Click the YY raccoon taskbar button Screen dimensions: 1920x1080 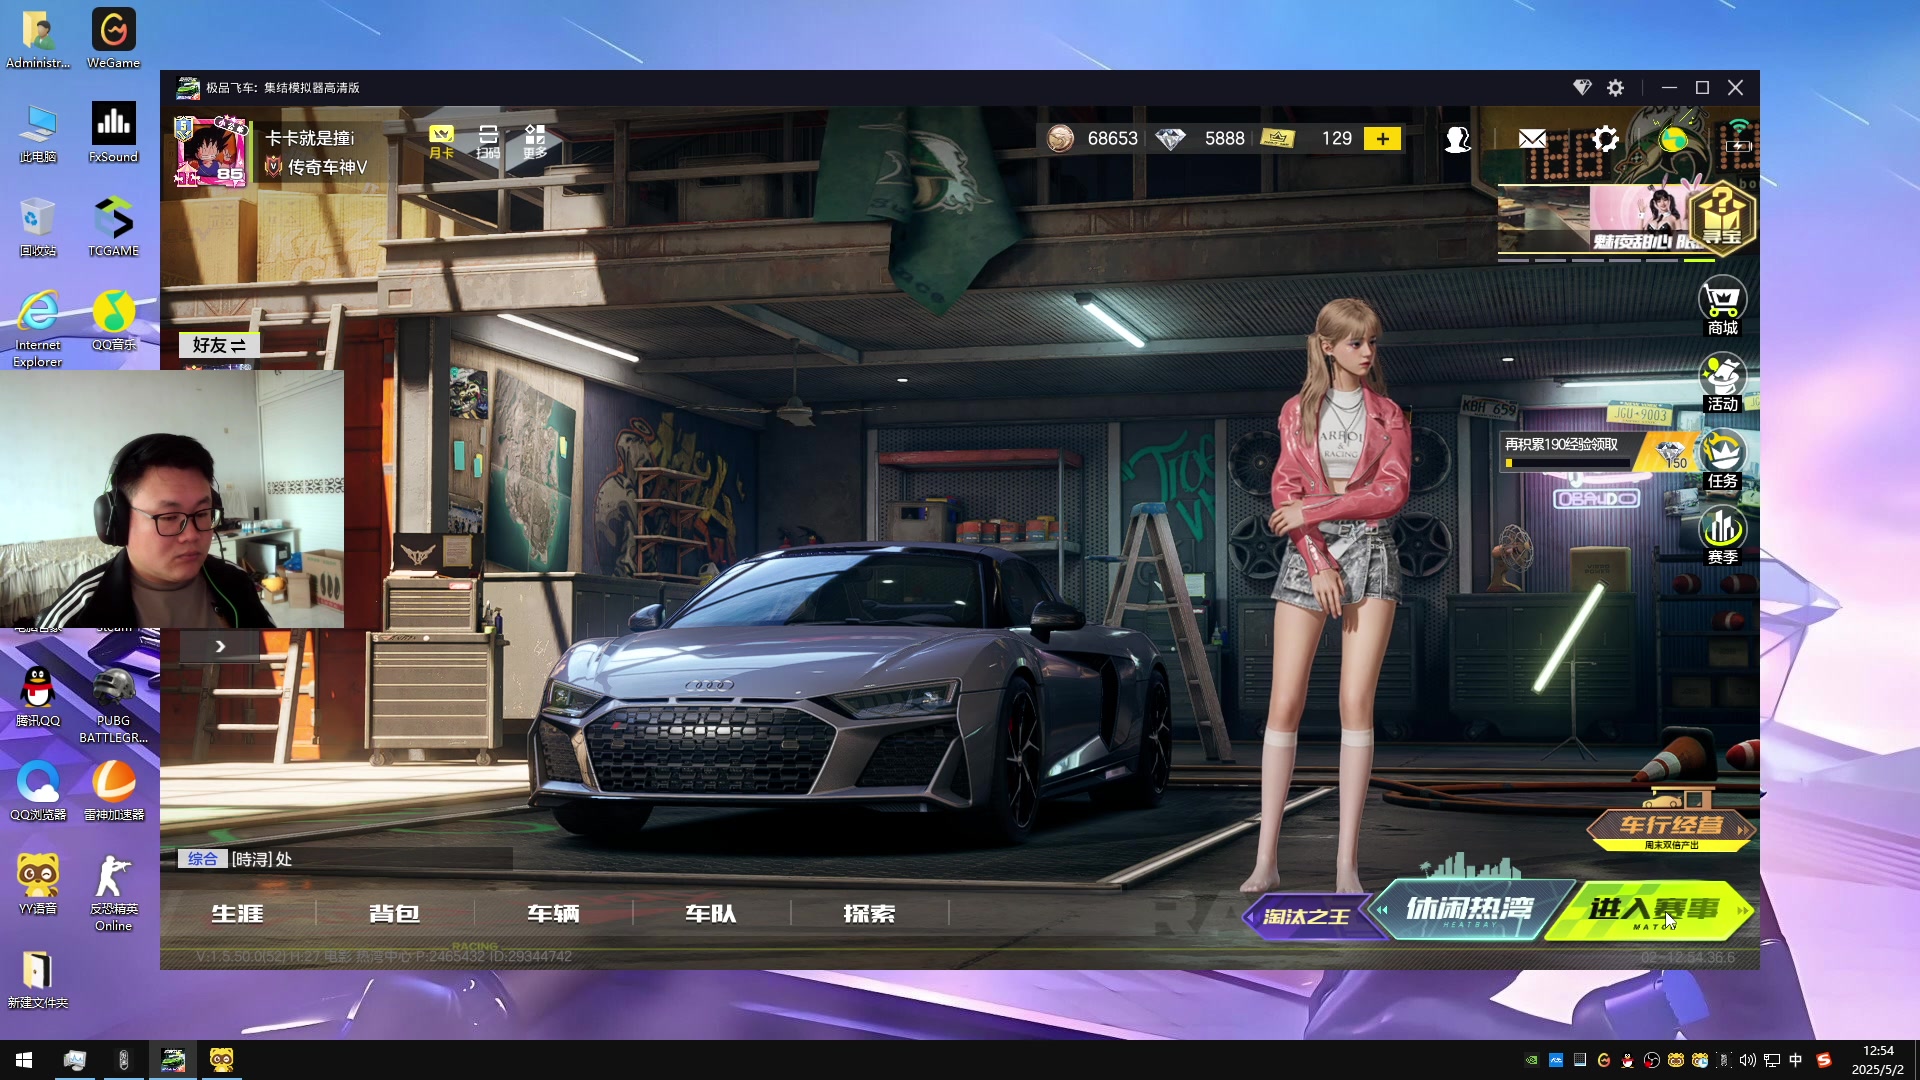coord(221,1060)
